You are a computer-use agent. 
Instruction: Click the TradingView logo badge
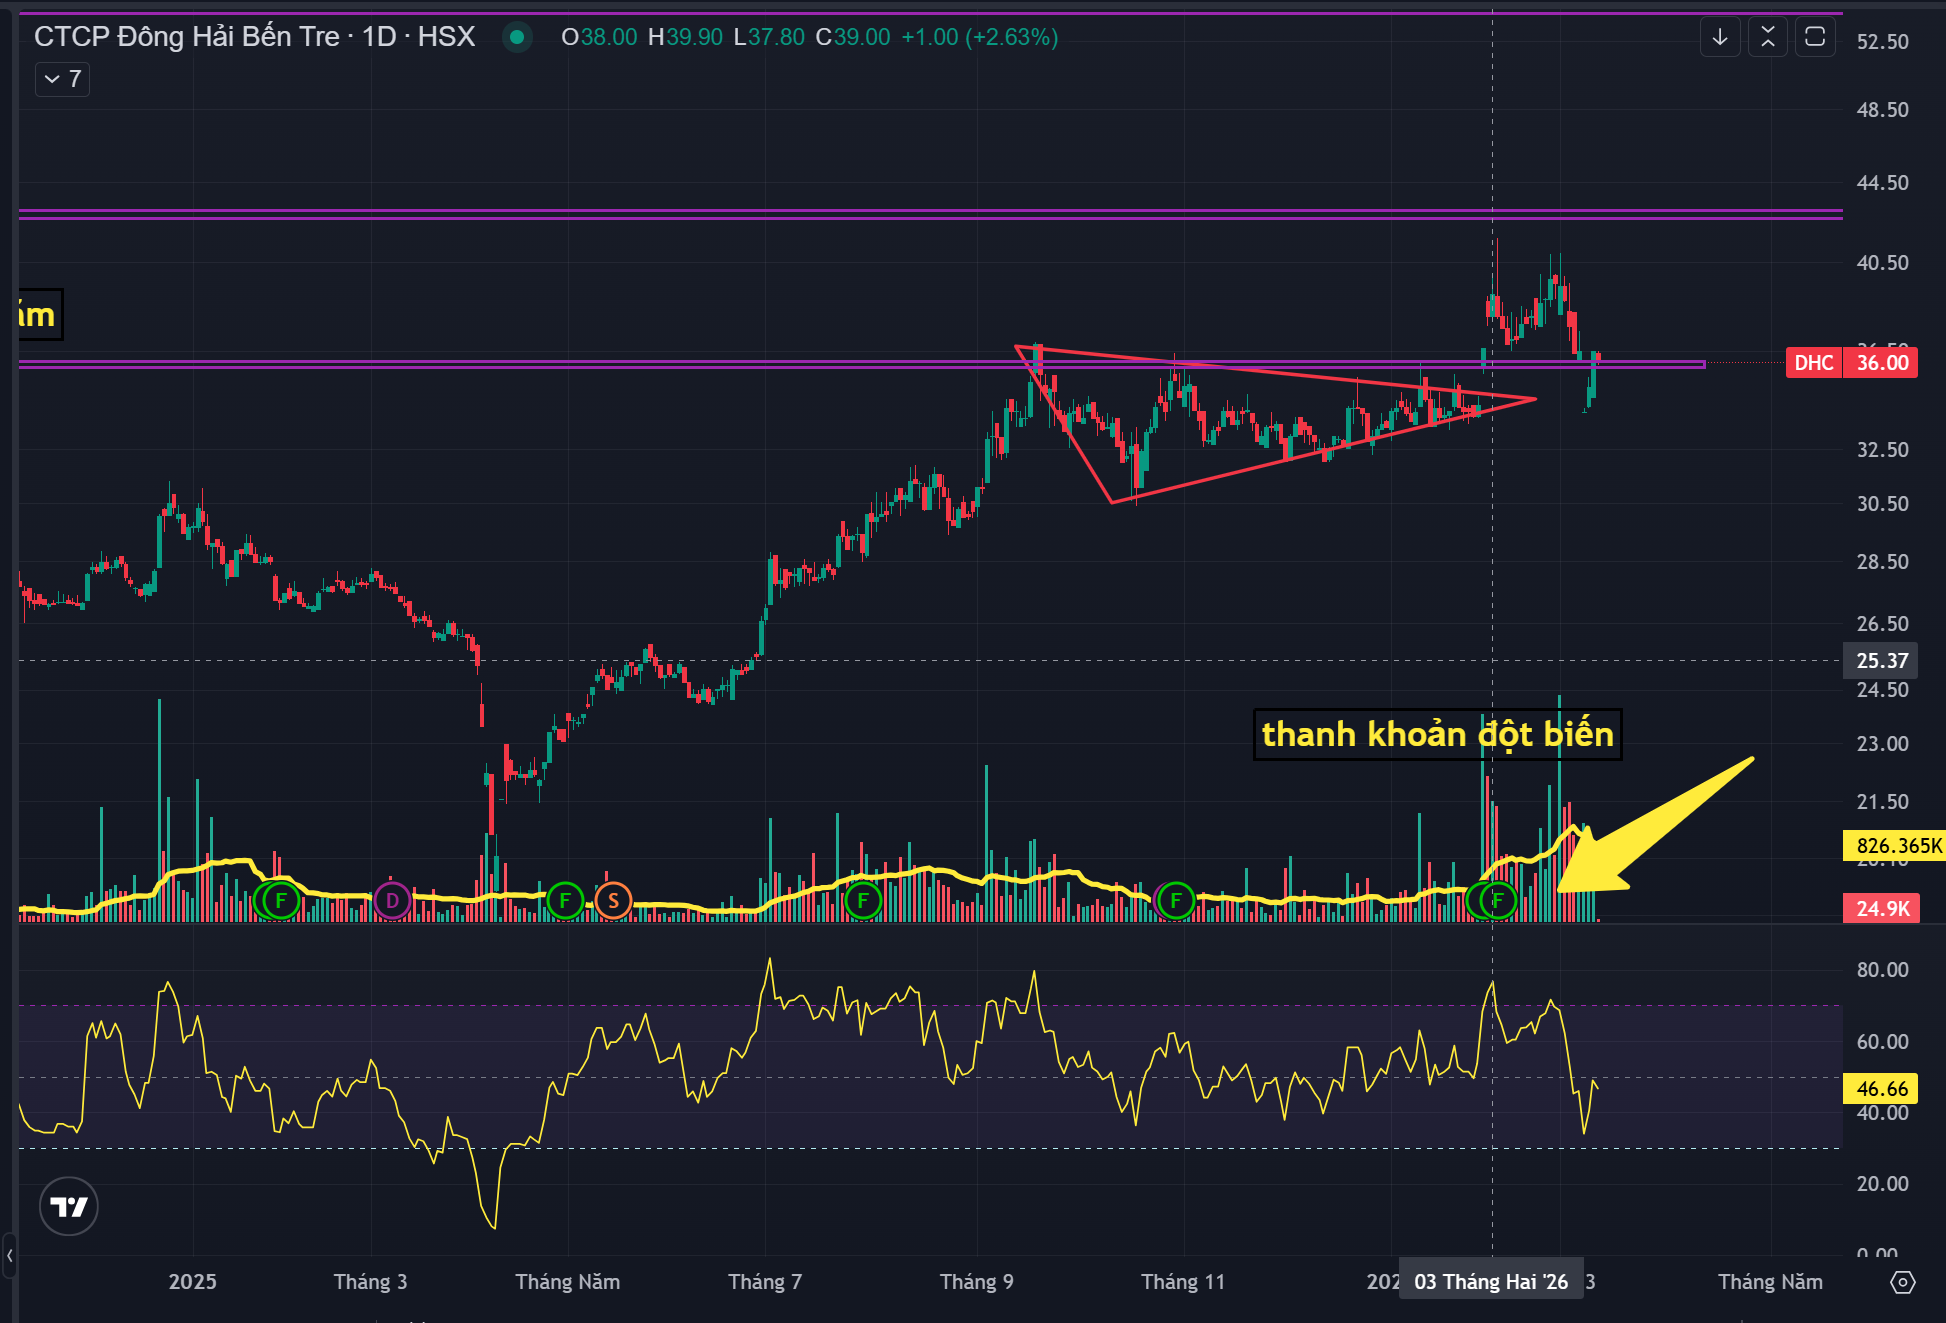point(68,1206)
